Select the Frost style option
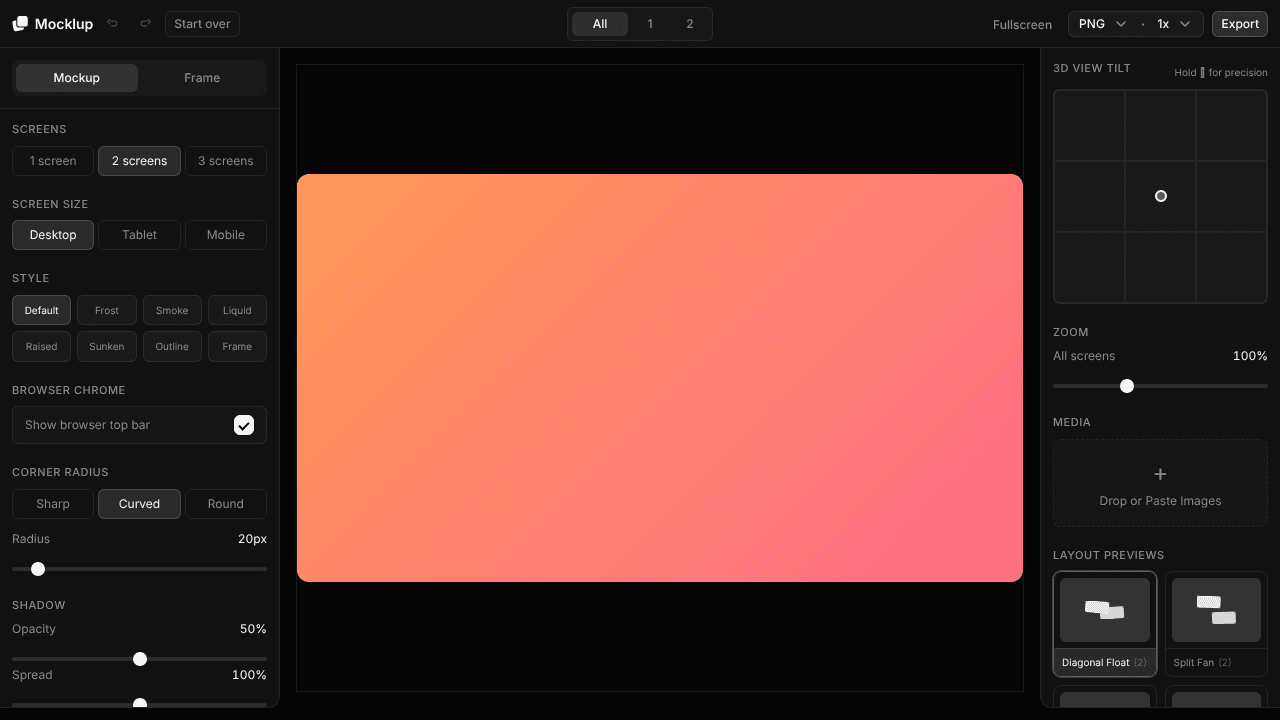The width and height of the screenshot is (1280, 720). coord(107,310)
